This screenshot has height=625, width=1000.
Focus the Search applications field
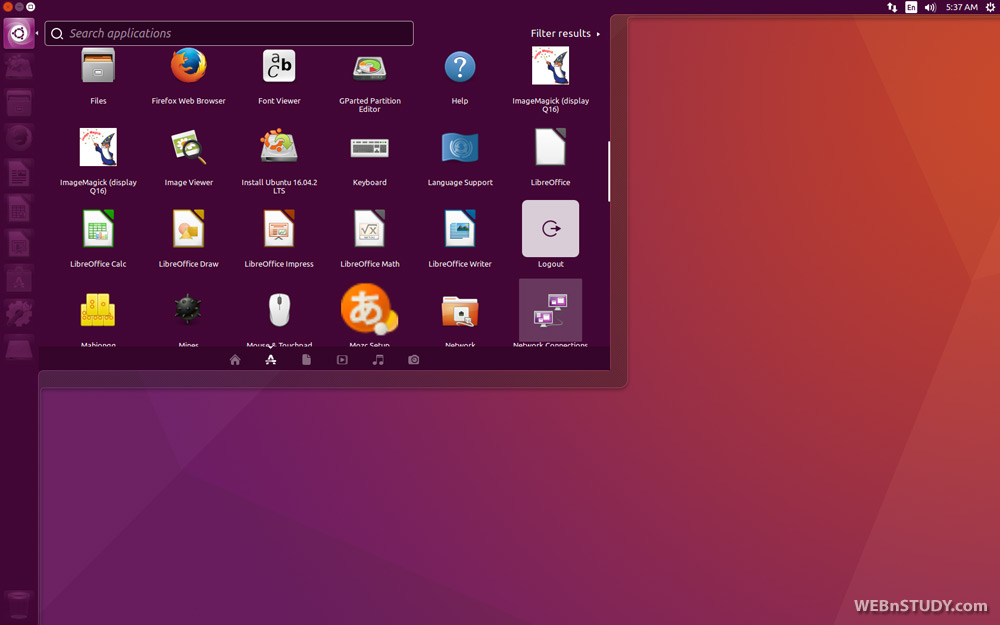[x=229, y=33]
